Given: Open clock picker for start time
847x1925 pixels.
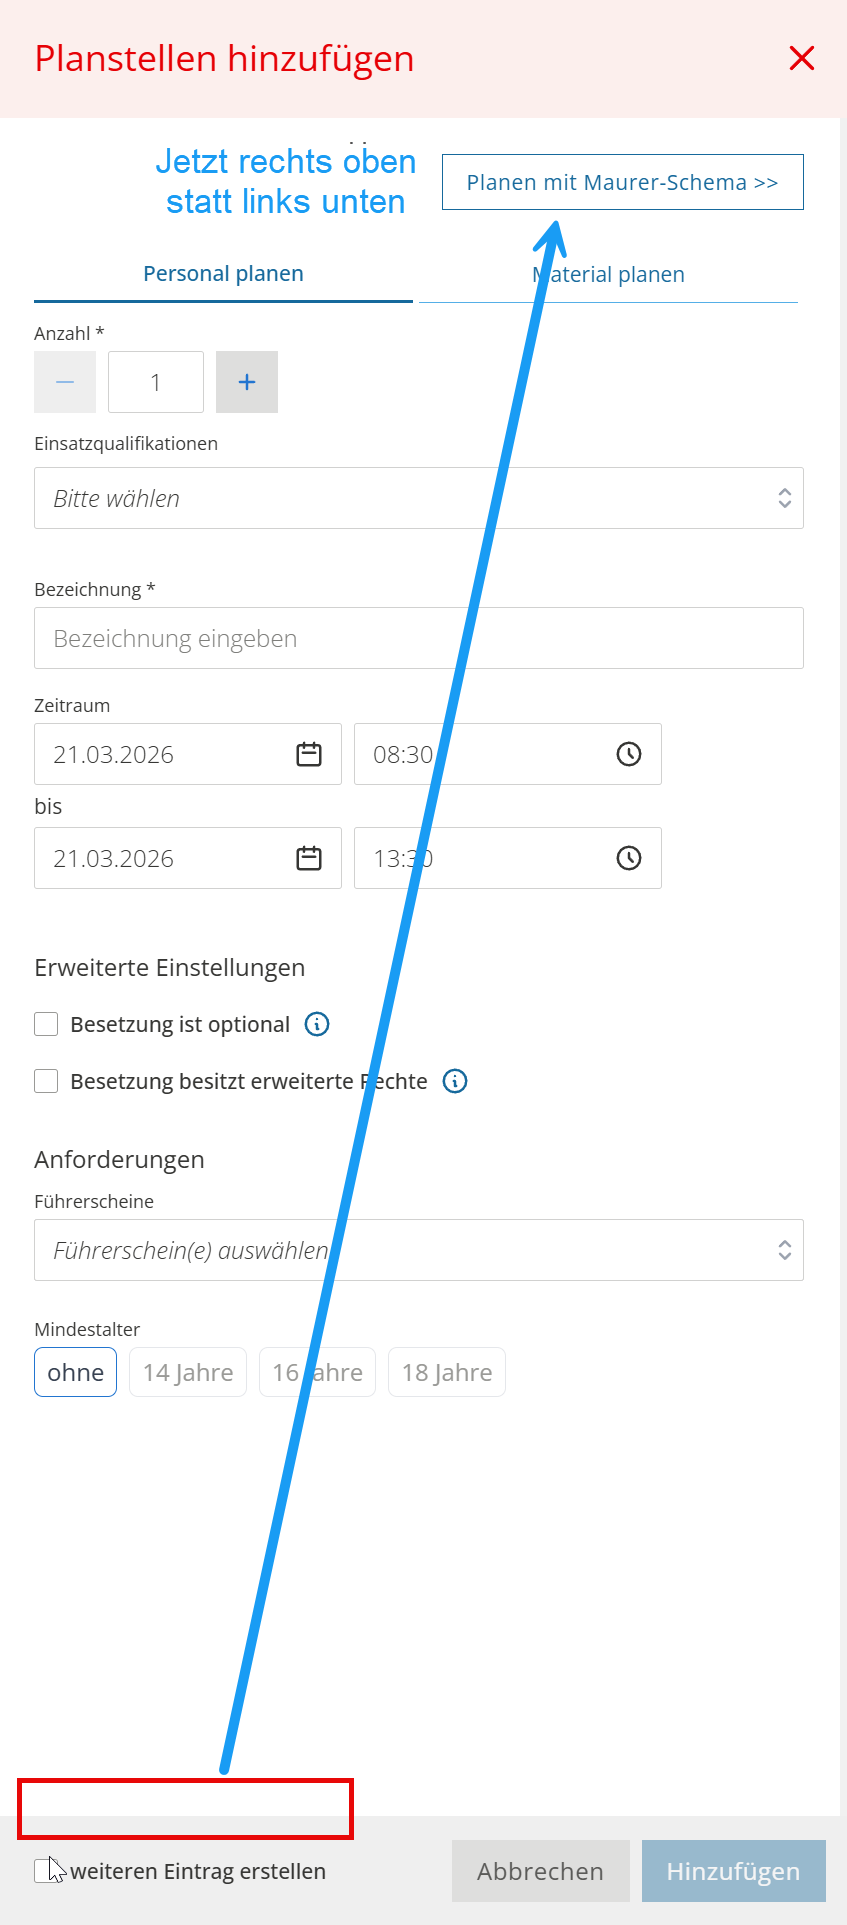Looking at the screenshot, I should [x=628, y=754].
